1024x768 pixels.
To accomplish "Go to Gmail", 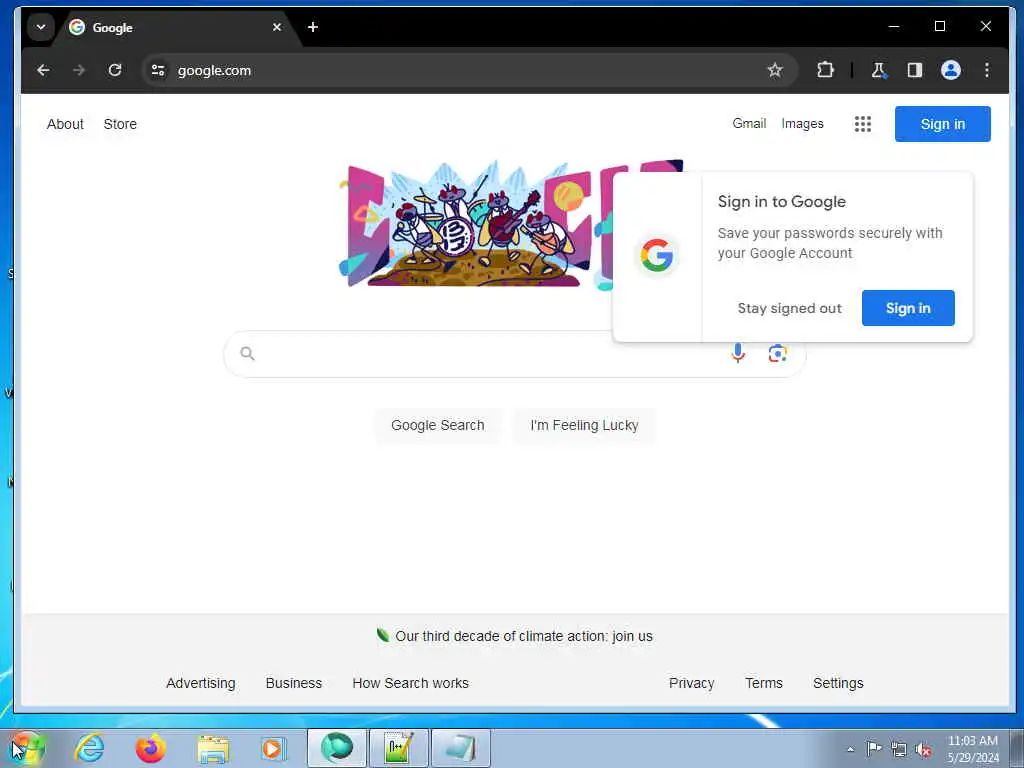I will [749, 123].
